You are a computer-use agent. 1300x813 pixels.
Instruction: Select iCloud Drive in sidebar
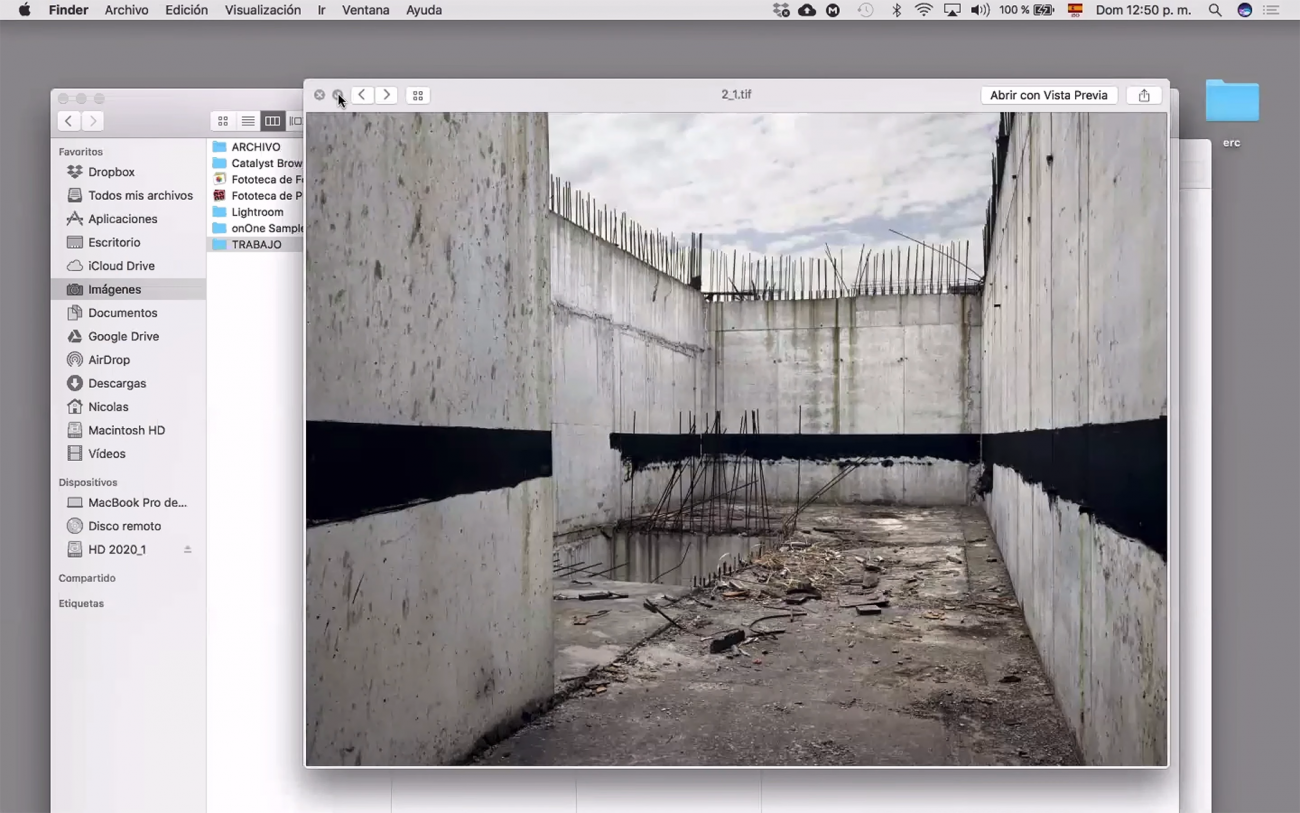pos(128,266)
